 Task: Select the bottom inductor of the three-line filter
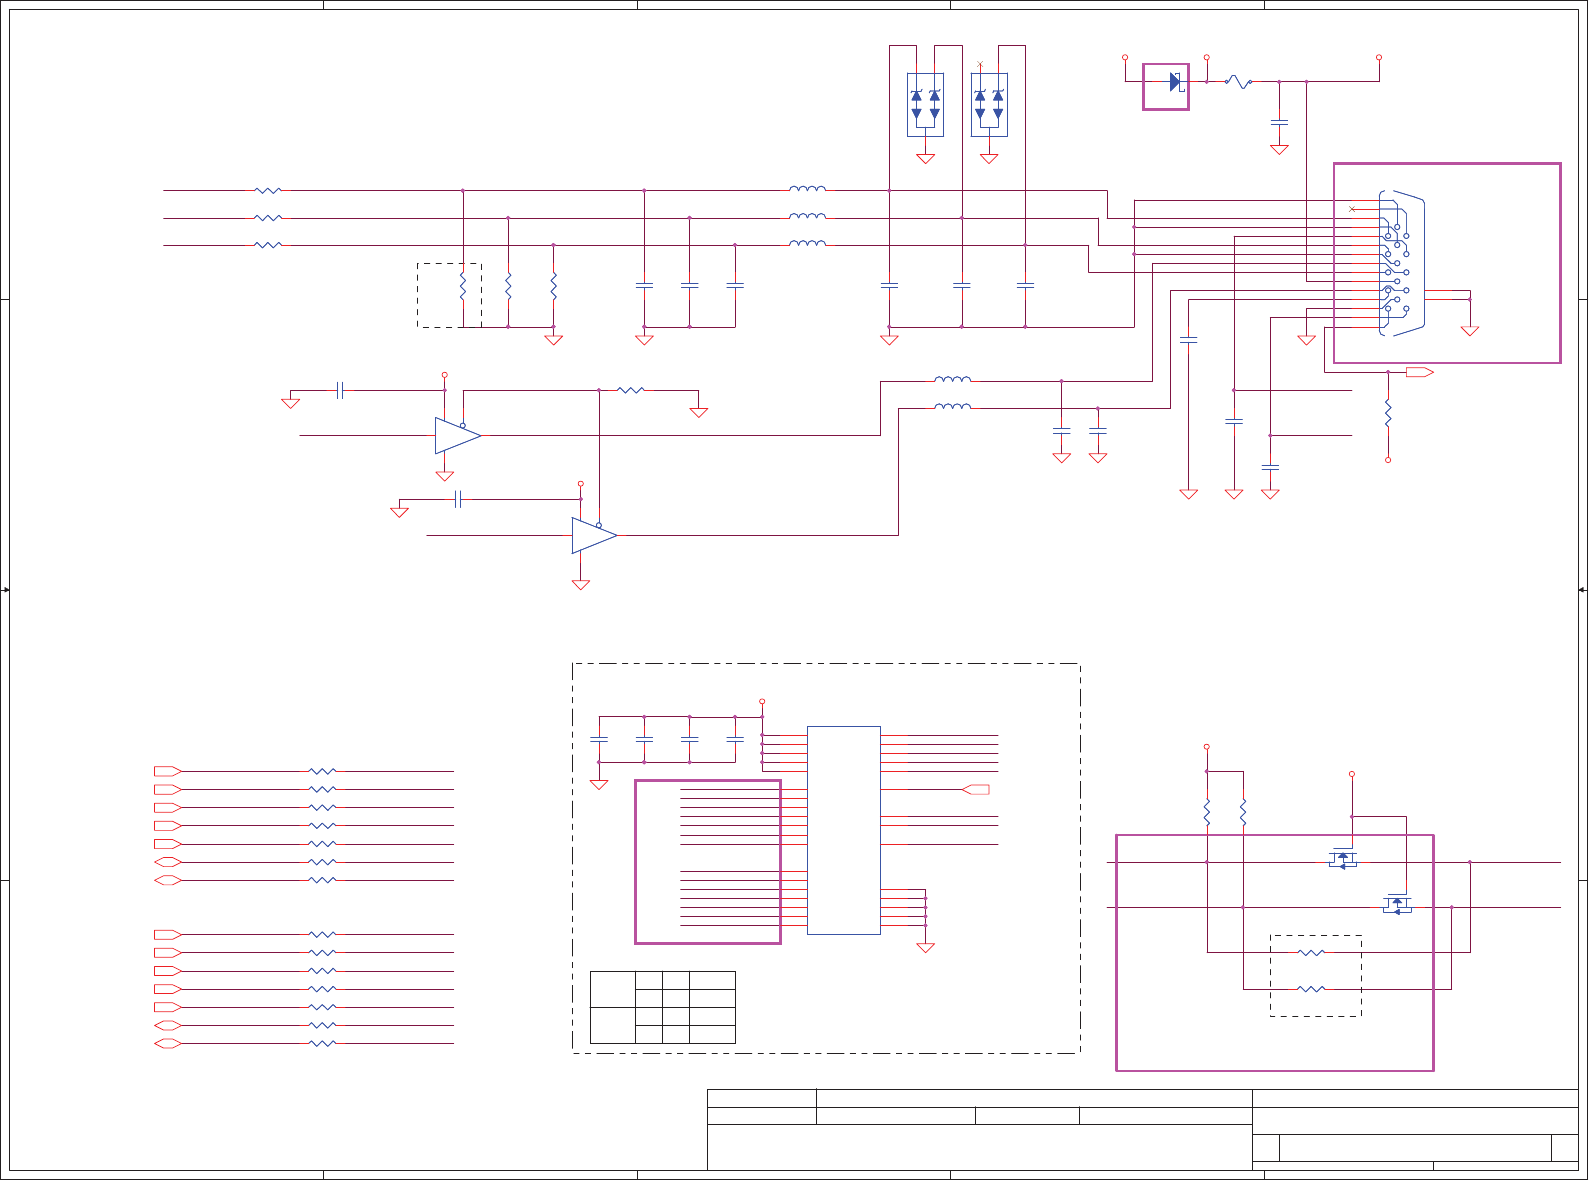[x=807, y=243]
